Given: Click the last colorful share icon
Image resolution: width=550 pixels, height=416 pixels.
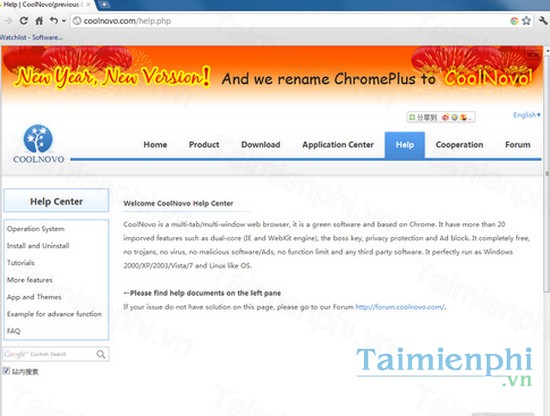Looking at the screenshot, I should pos(464,117).
